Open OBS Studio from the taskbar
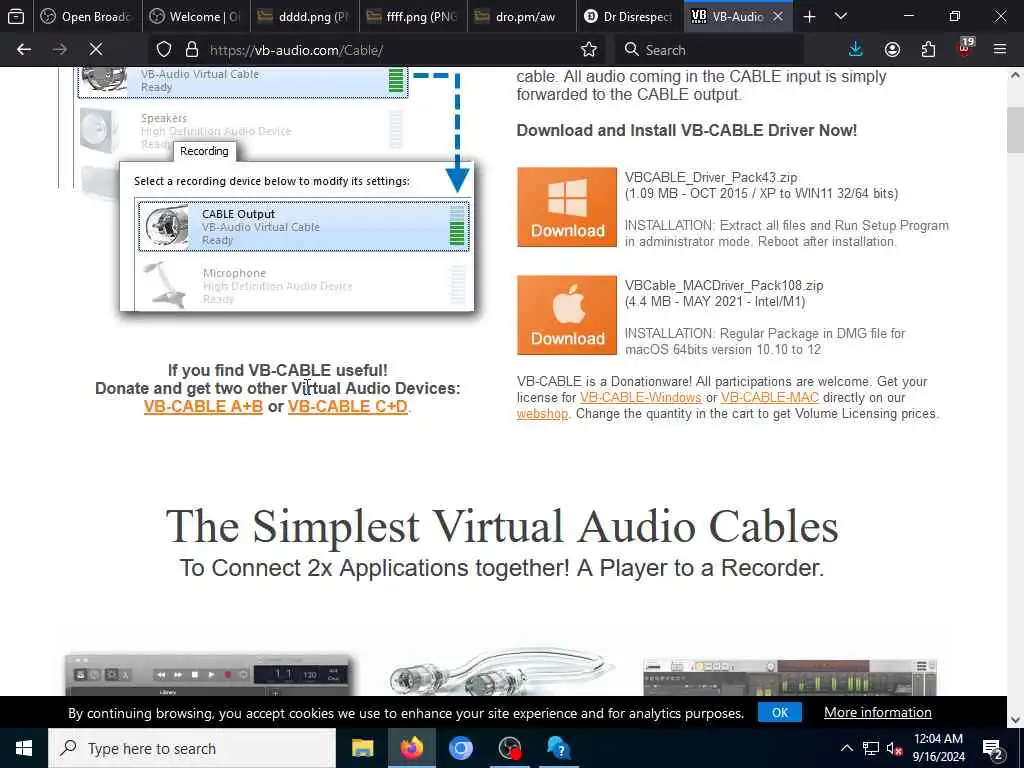This screenshot has height=768, width=1024. (509, 748)
